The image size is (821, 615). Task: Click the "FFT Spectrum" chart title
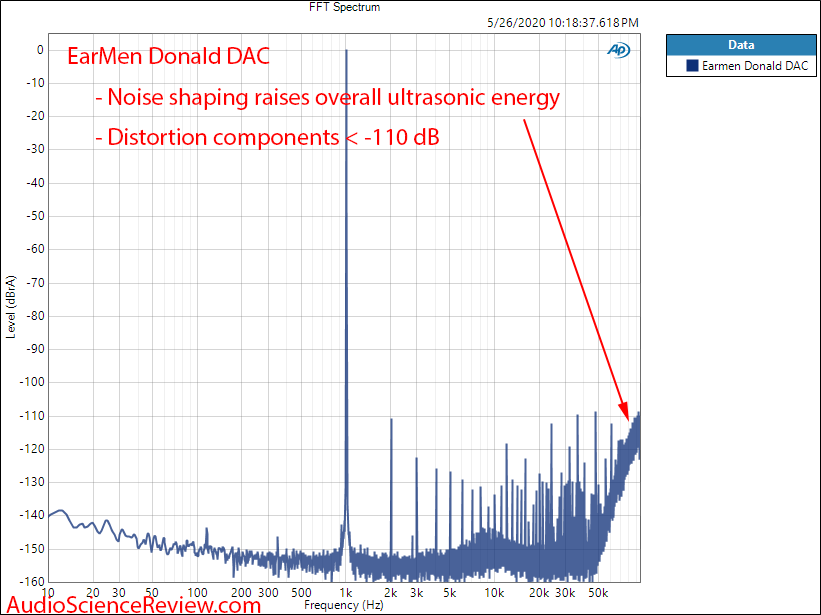345,7
